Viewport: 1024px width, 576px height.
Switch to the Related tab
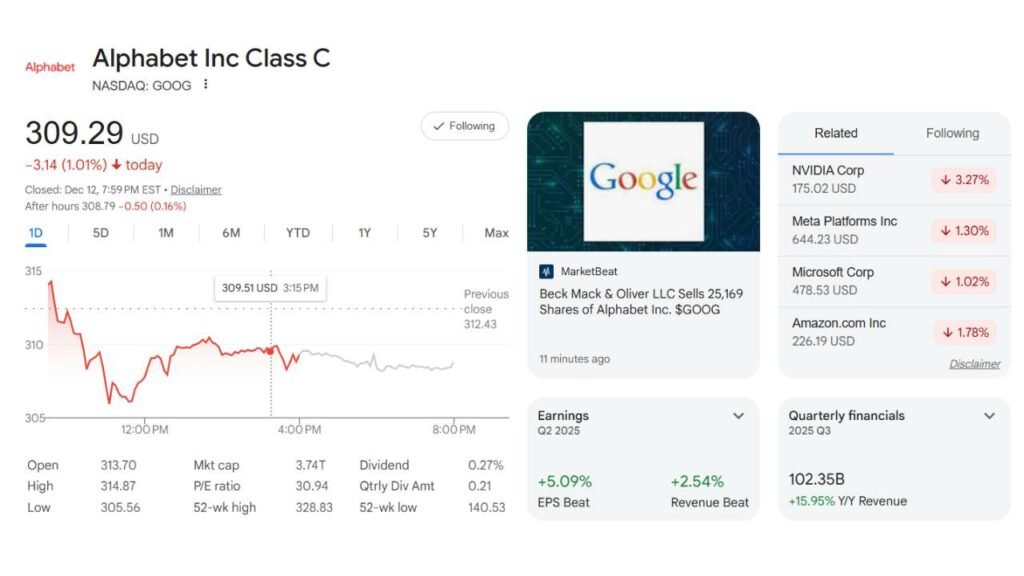pos(836,133)
